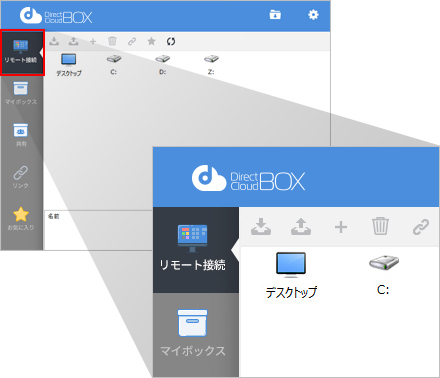Click the trash icon in small window toolbar

112,41
